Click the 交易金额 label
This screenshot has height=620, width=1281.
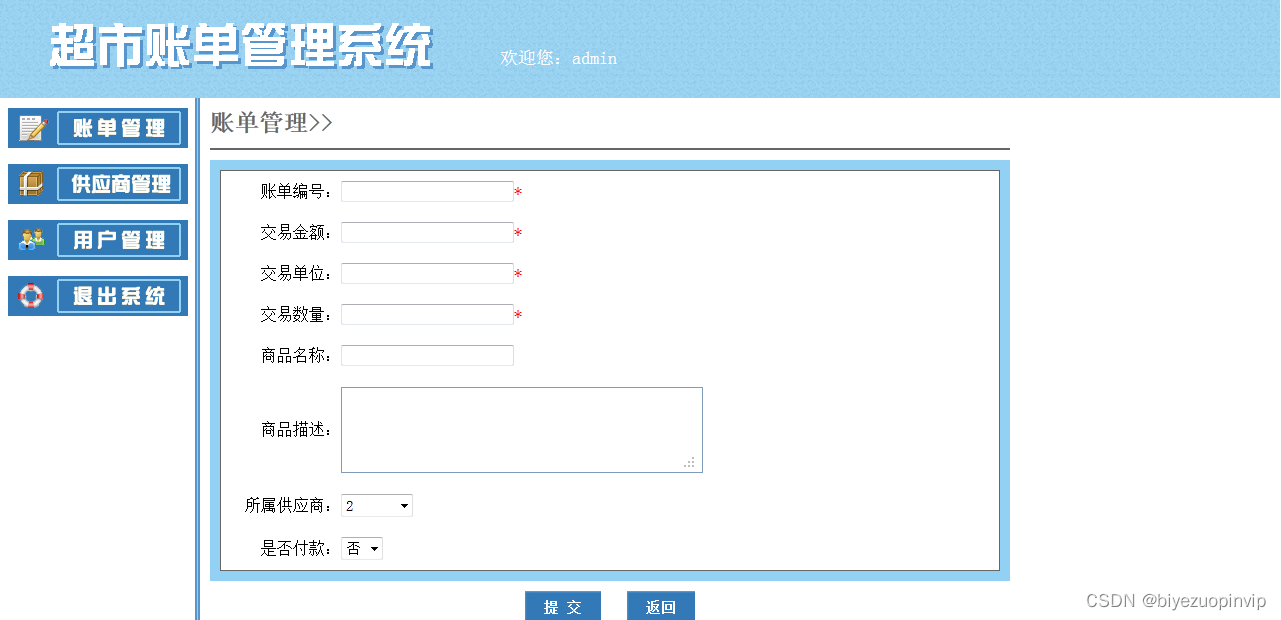(x=297, y=232)
